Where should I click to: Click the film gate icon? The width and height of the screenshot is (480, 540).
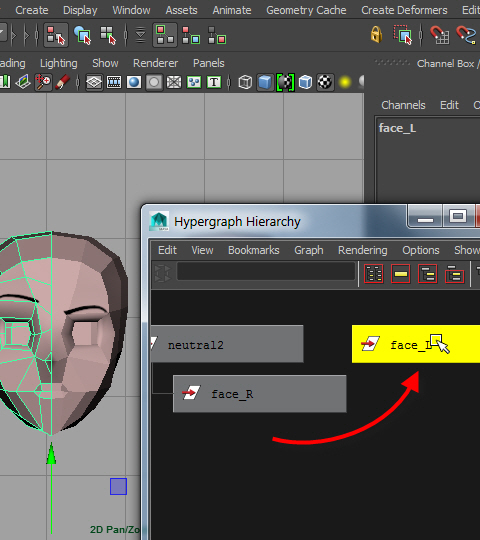coord(114,82)
